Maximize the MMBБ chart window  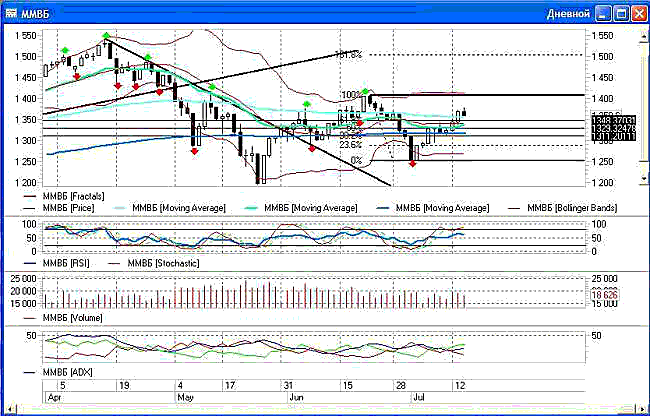tap(621, 14)
